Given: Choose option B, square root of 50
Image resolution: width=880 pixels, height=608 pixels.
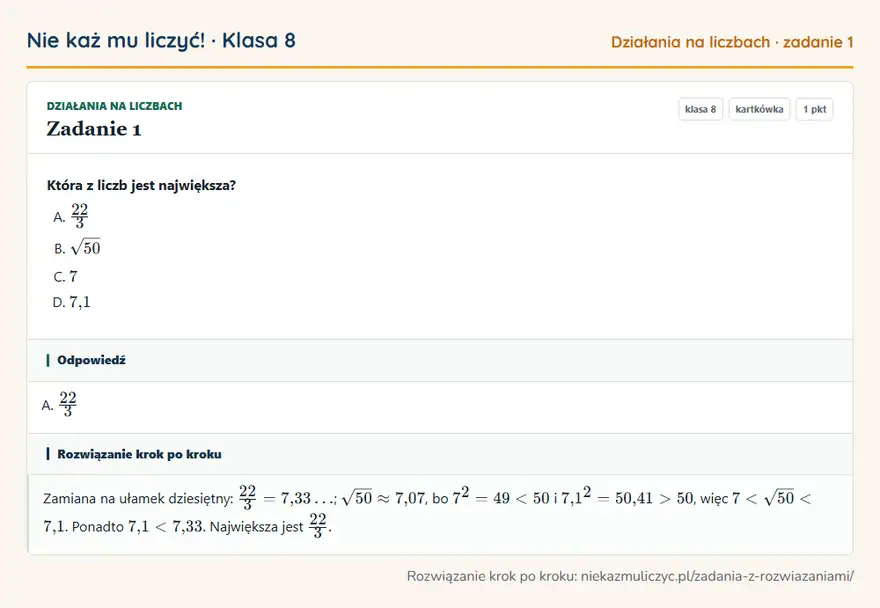Looking at the screenshot, I should (x=77, y=248).
